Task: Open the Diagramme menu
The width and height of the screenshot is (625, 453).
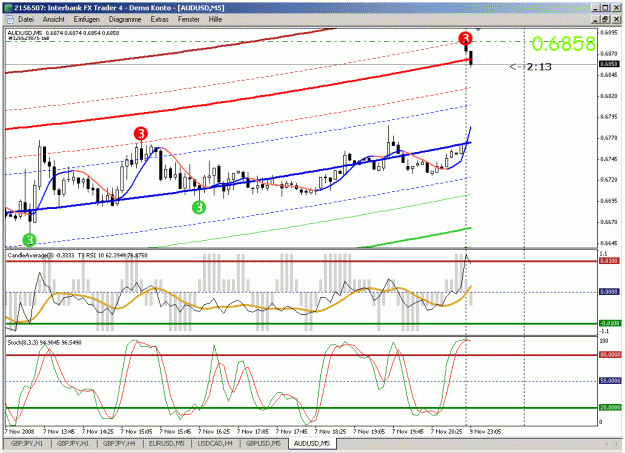Action: coord(125,19)
